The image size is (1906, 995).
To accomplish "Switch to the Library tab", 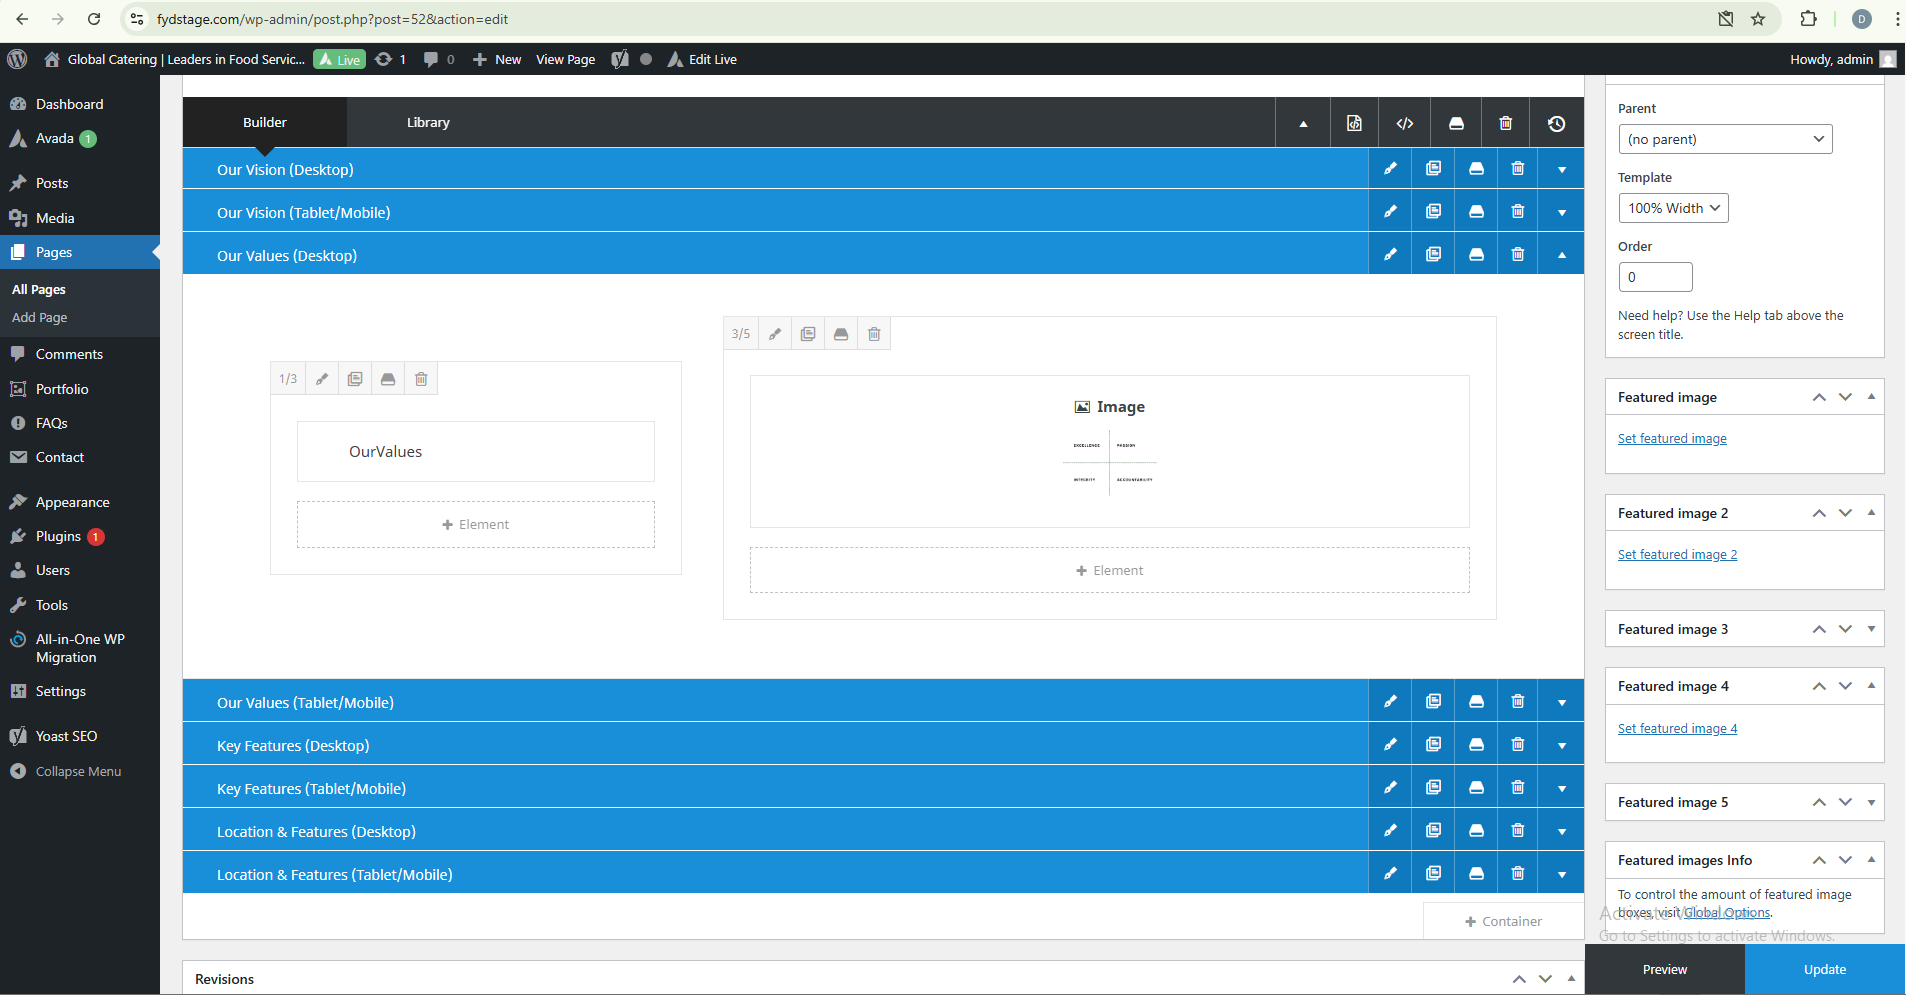I will 428,122.
